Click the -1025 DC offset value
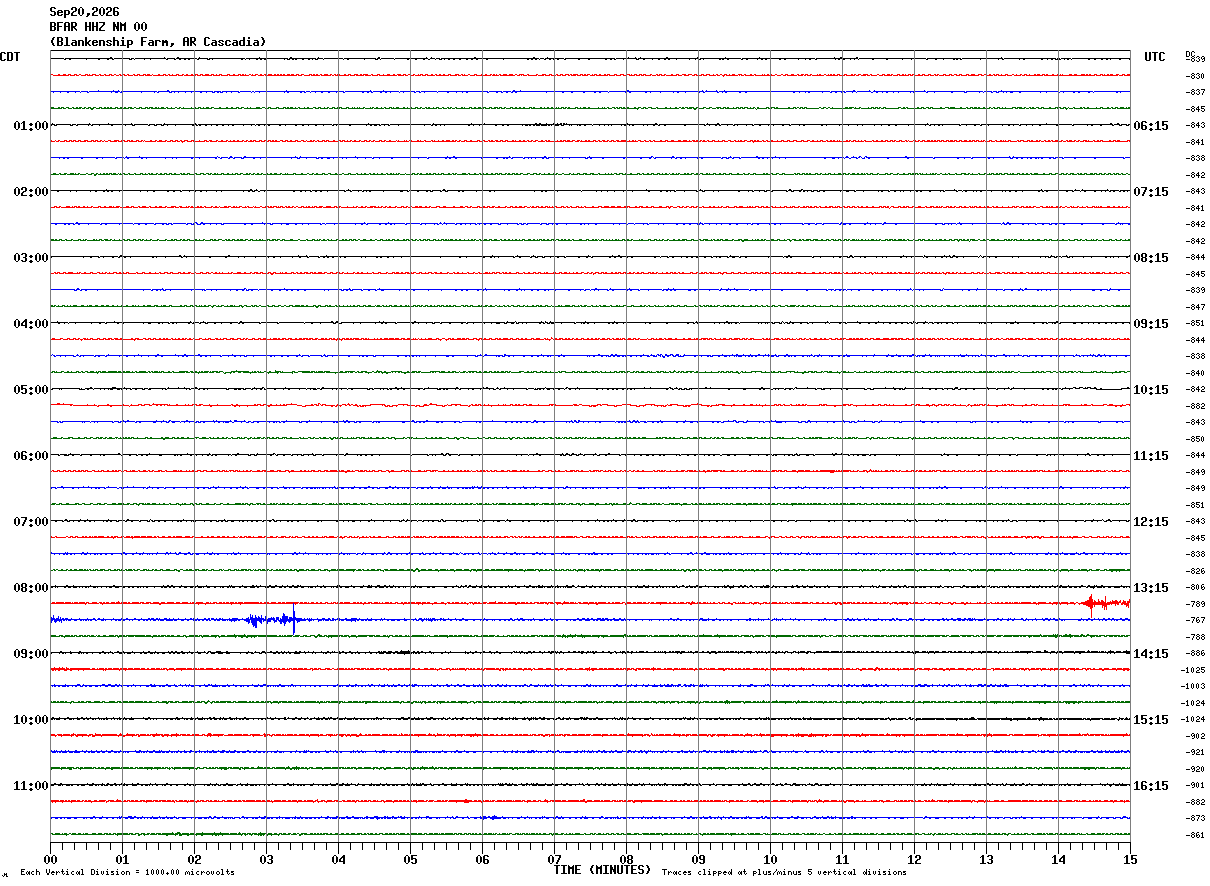This screenshot has height=886, width=1210. [1193, 670]
